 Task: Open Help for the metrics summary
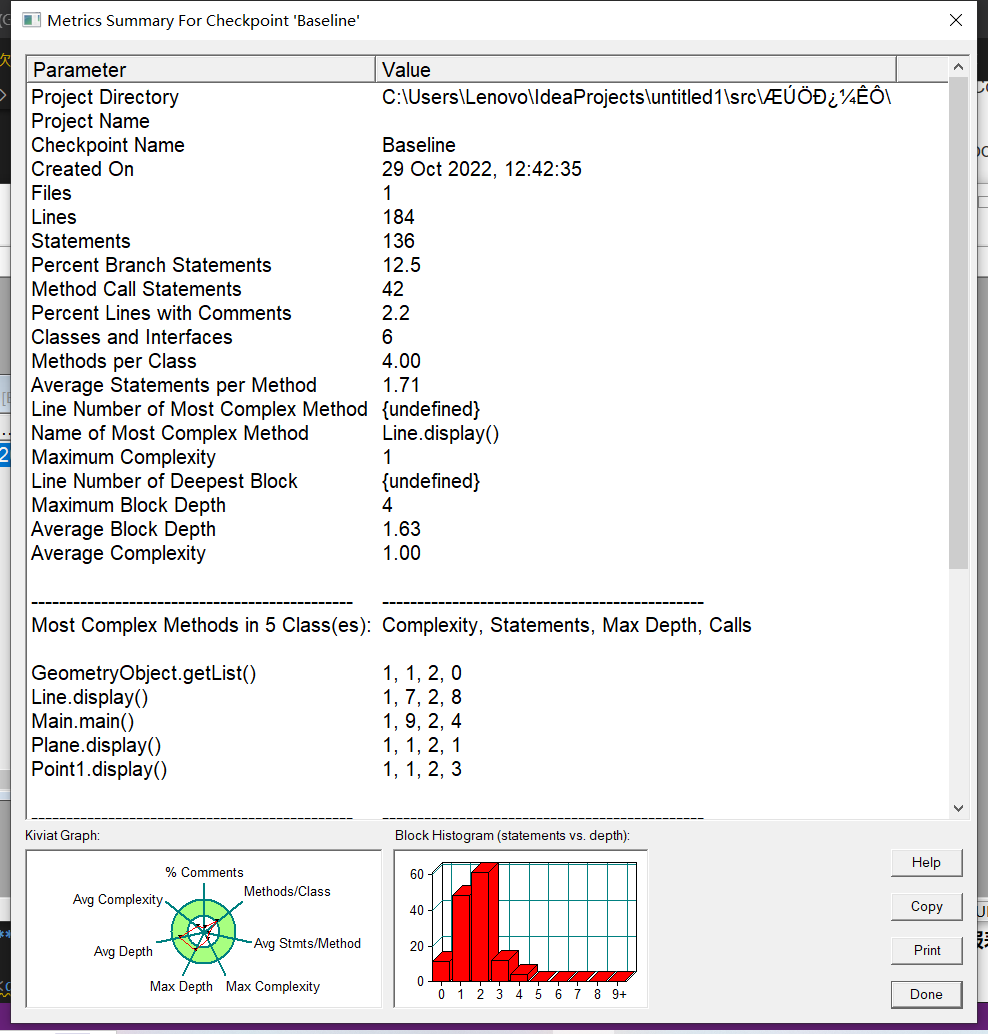point(926,862)
